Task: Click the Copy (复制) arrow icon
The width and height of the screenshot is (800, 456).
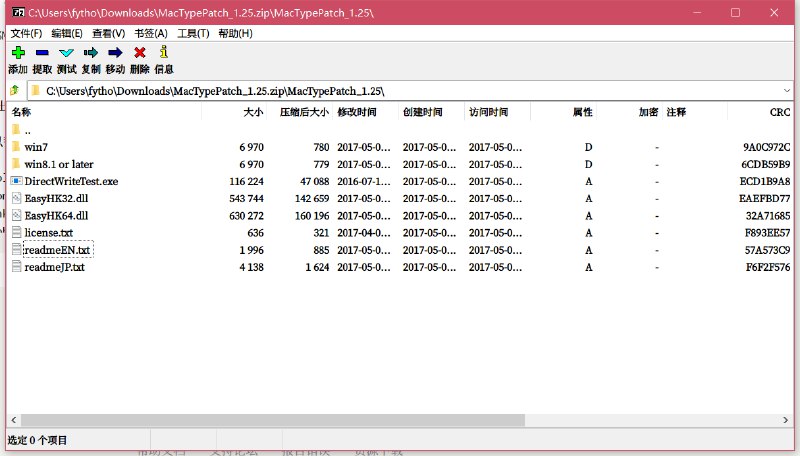Action: click(91, 52)
